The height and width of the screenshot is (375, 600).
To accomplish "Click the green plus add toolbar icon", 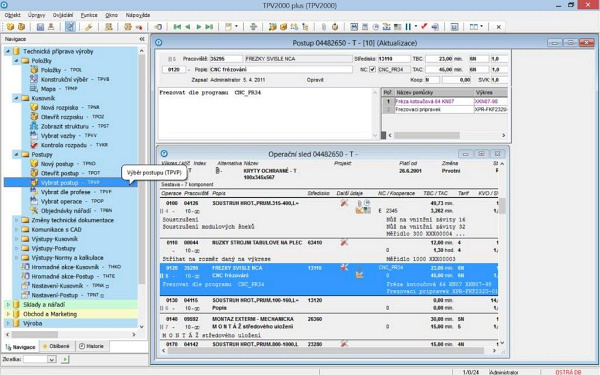I will [253, 27].
